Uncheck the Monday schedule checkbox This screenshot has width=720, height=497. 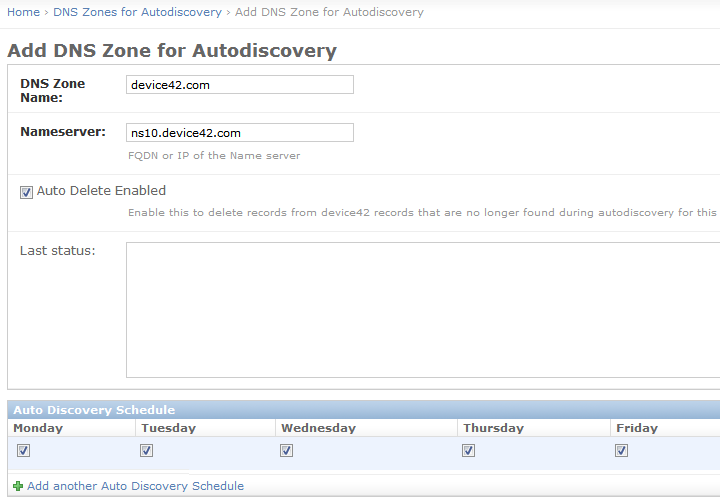[x=23, y=450]
